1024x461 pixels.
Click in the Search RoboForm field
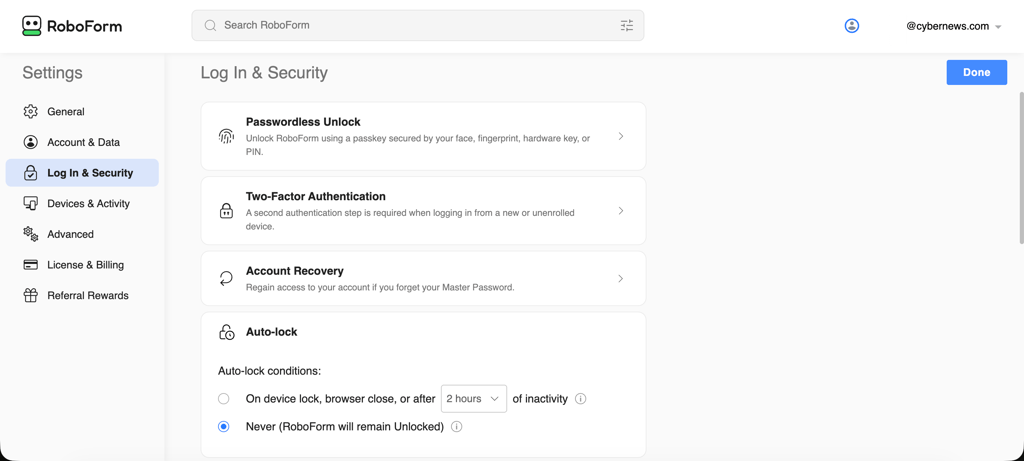point(418,25)
